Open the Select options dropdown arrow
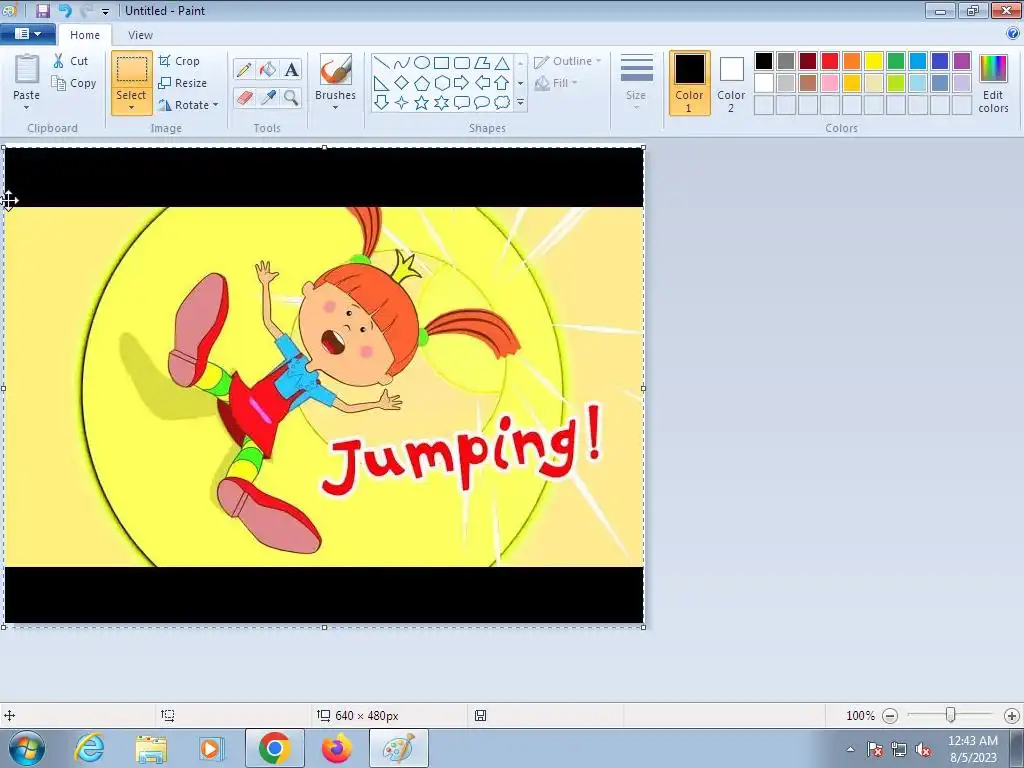Image resolution: width=1024 pixels, height=768 pixels. click(x=131, y=108)
